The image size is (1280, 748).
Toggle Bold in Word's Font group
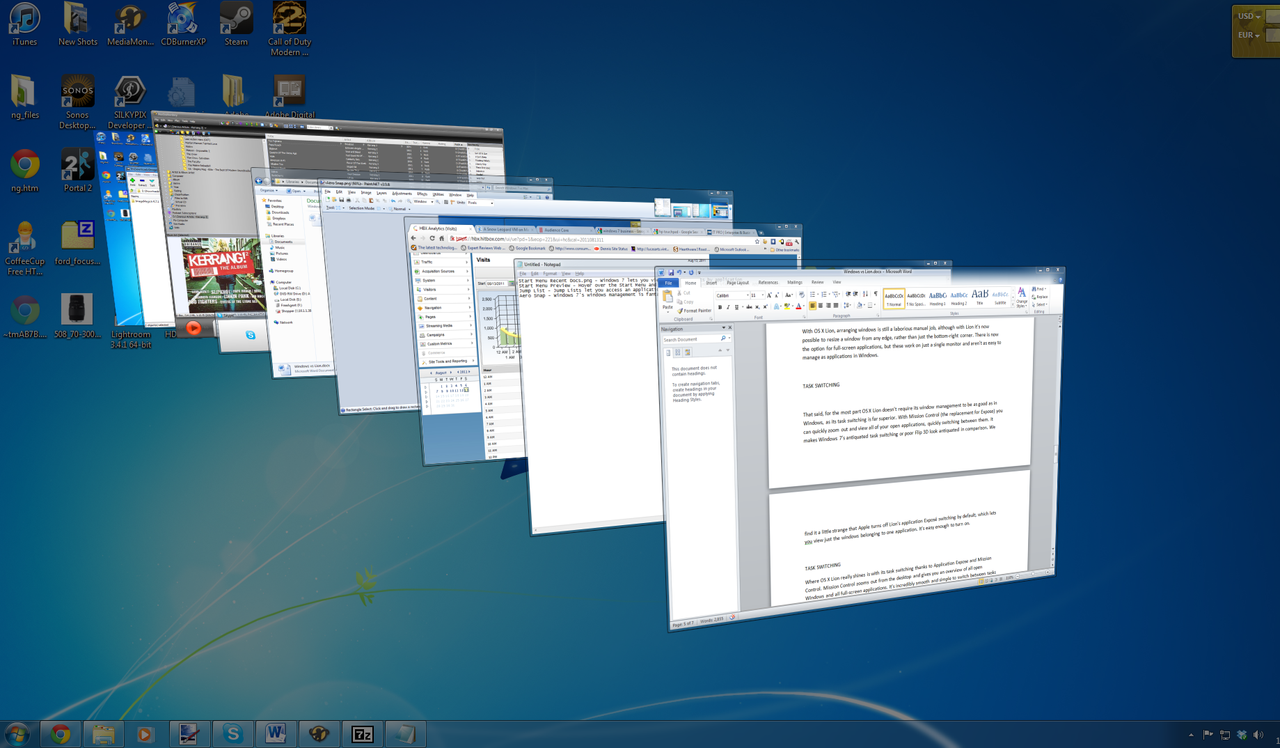pyautogui.click(x=720, y=307)
